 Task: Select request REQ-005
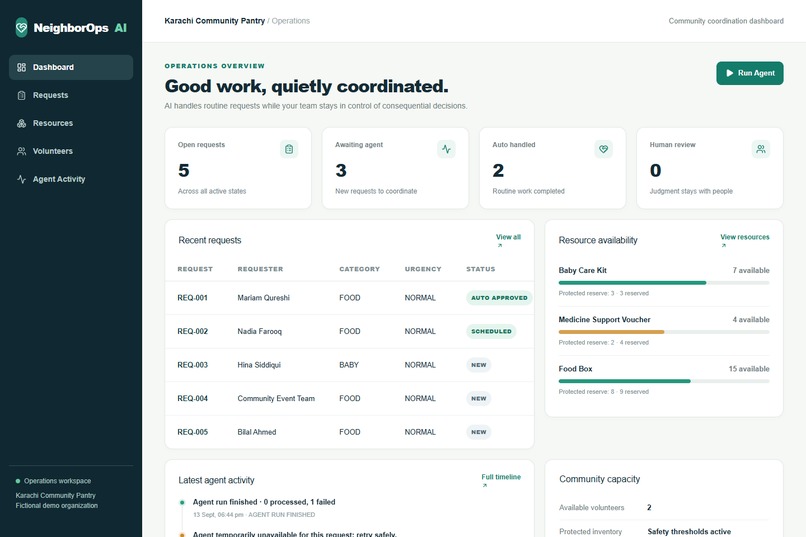pos(193,432)
